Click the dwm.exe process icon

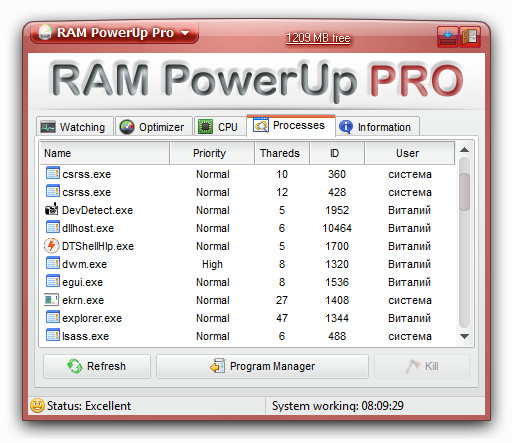[x=52, y=263]
